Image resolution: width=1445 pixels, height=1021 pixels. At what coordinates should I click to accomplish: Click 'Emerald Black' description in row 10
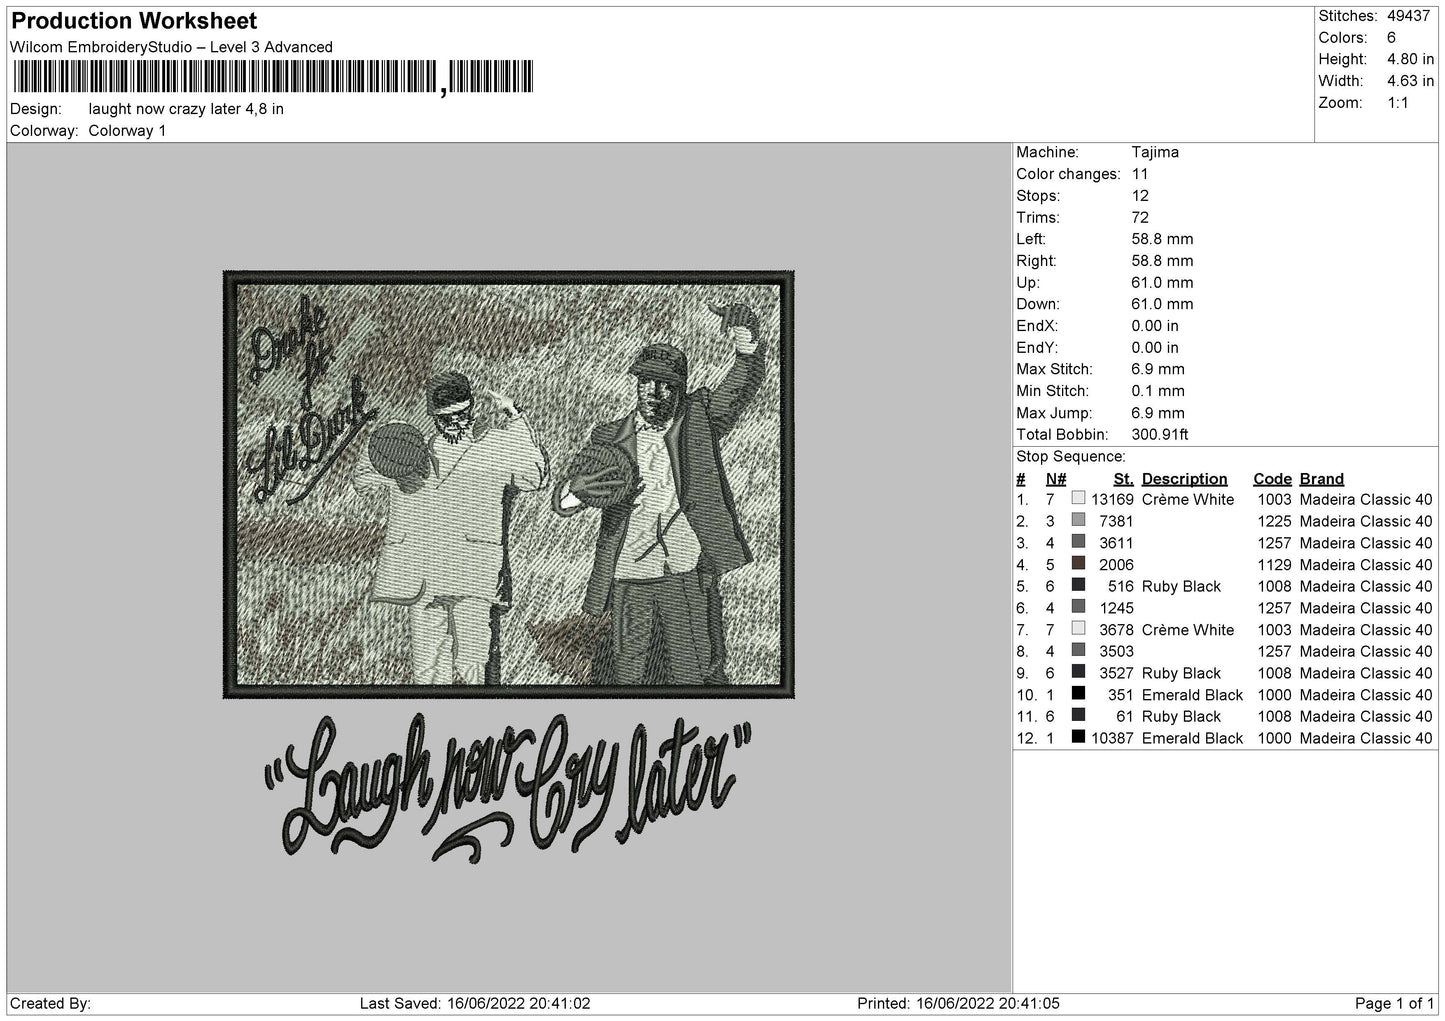click(1192, 695)
